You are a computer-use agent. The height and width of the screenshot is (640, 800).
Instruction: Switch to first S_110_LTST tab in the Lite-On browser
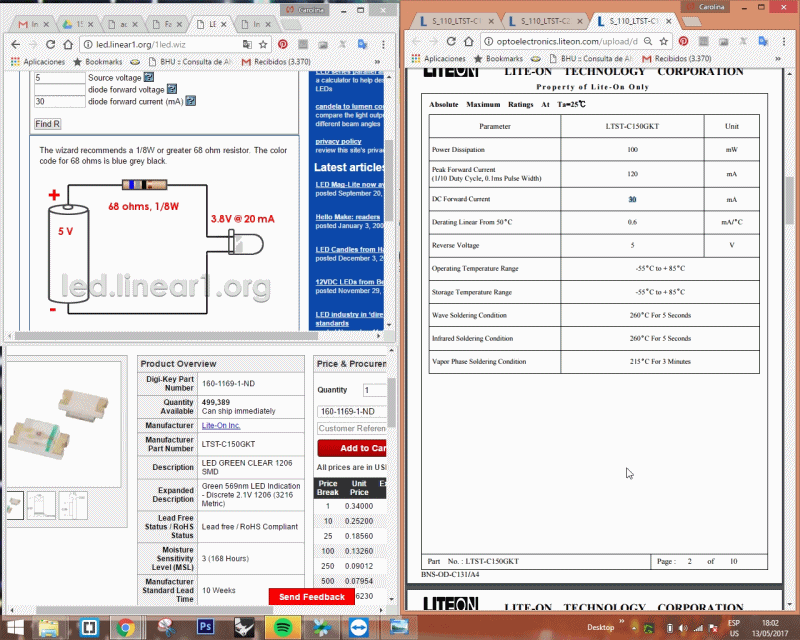[x=456, y=21]
